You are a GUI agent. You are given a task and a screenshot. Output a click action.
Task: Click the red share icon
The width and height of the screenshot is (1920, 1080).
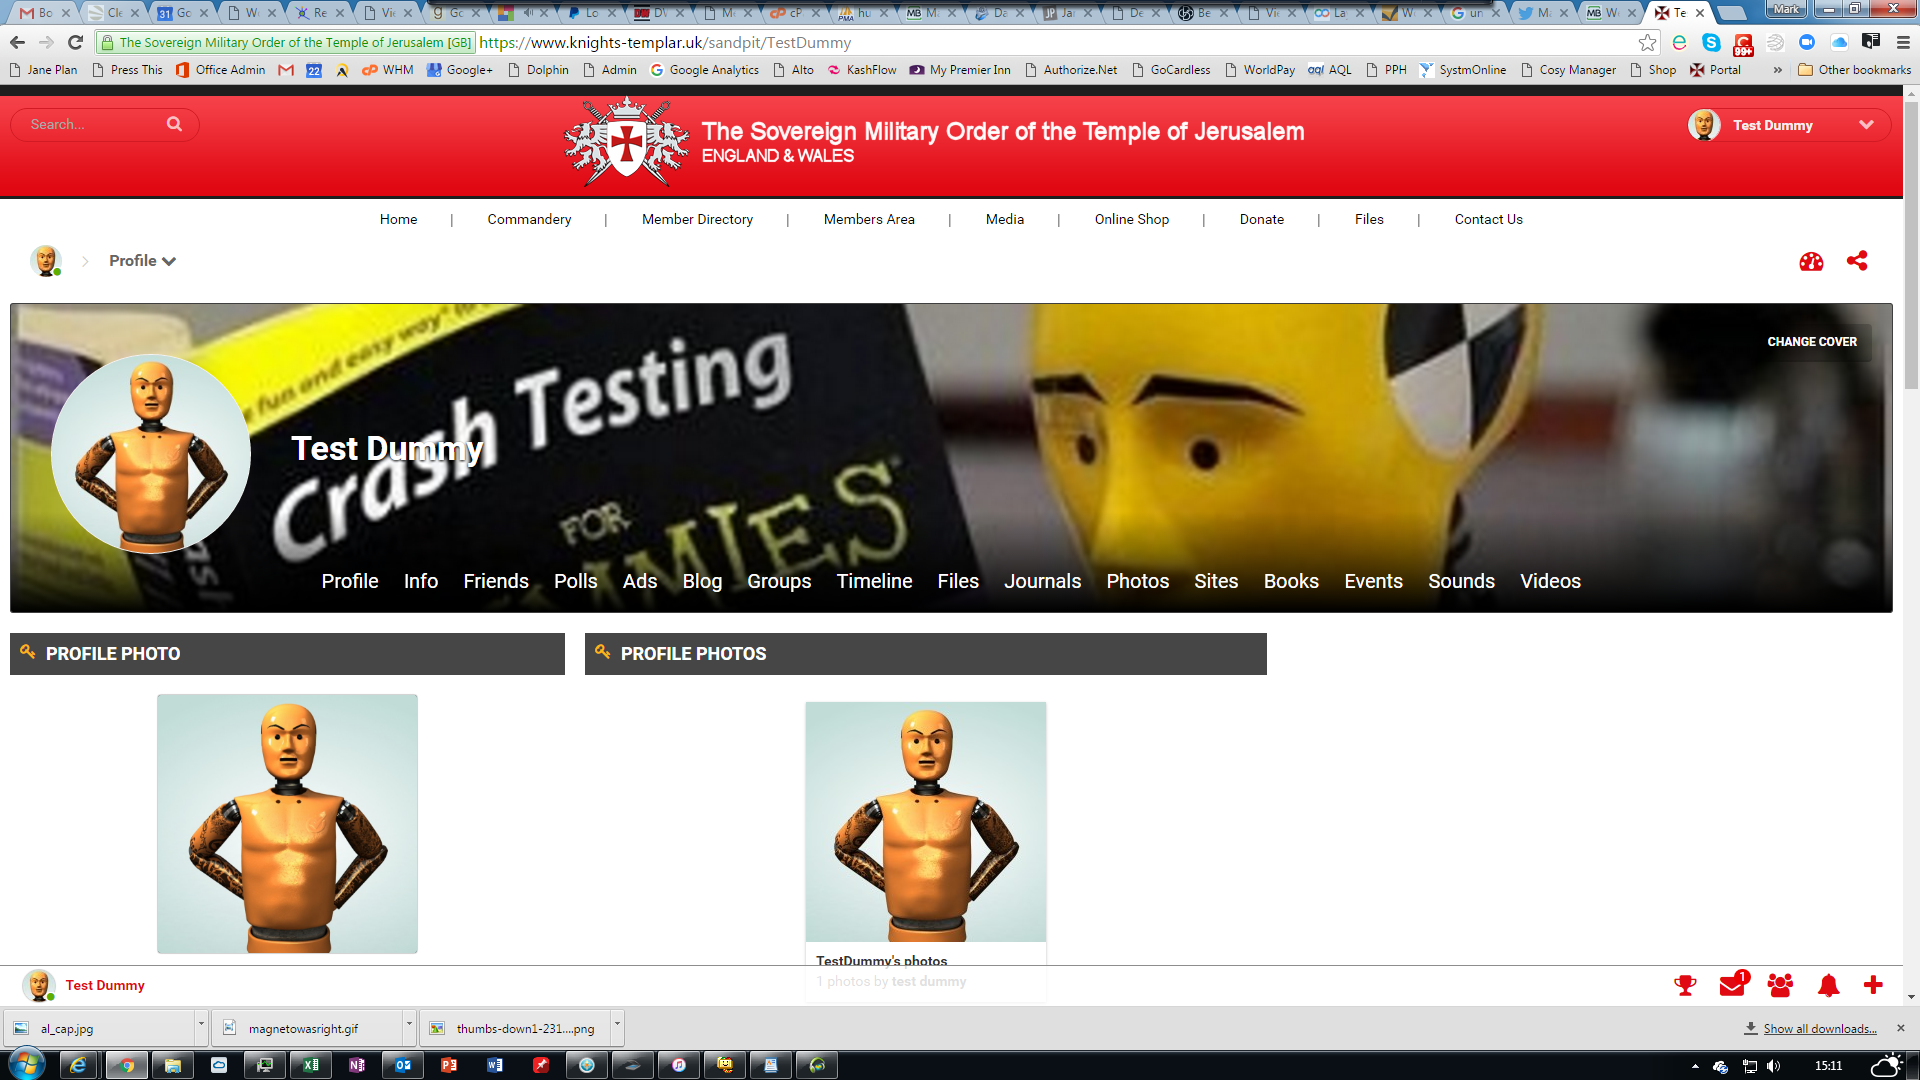1857,261
